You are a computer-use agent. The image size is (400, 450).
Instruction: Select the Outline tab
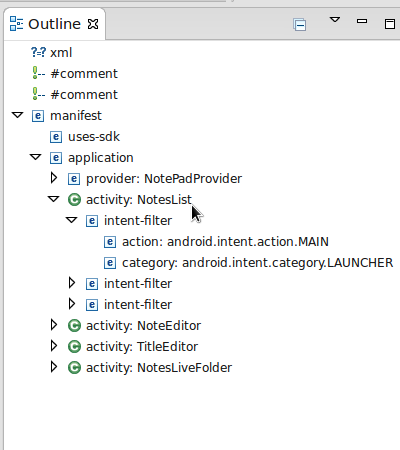pos(55,24)
